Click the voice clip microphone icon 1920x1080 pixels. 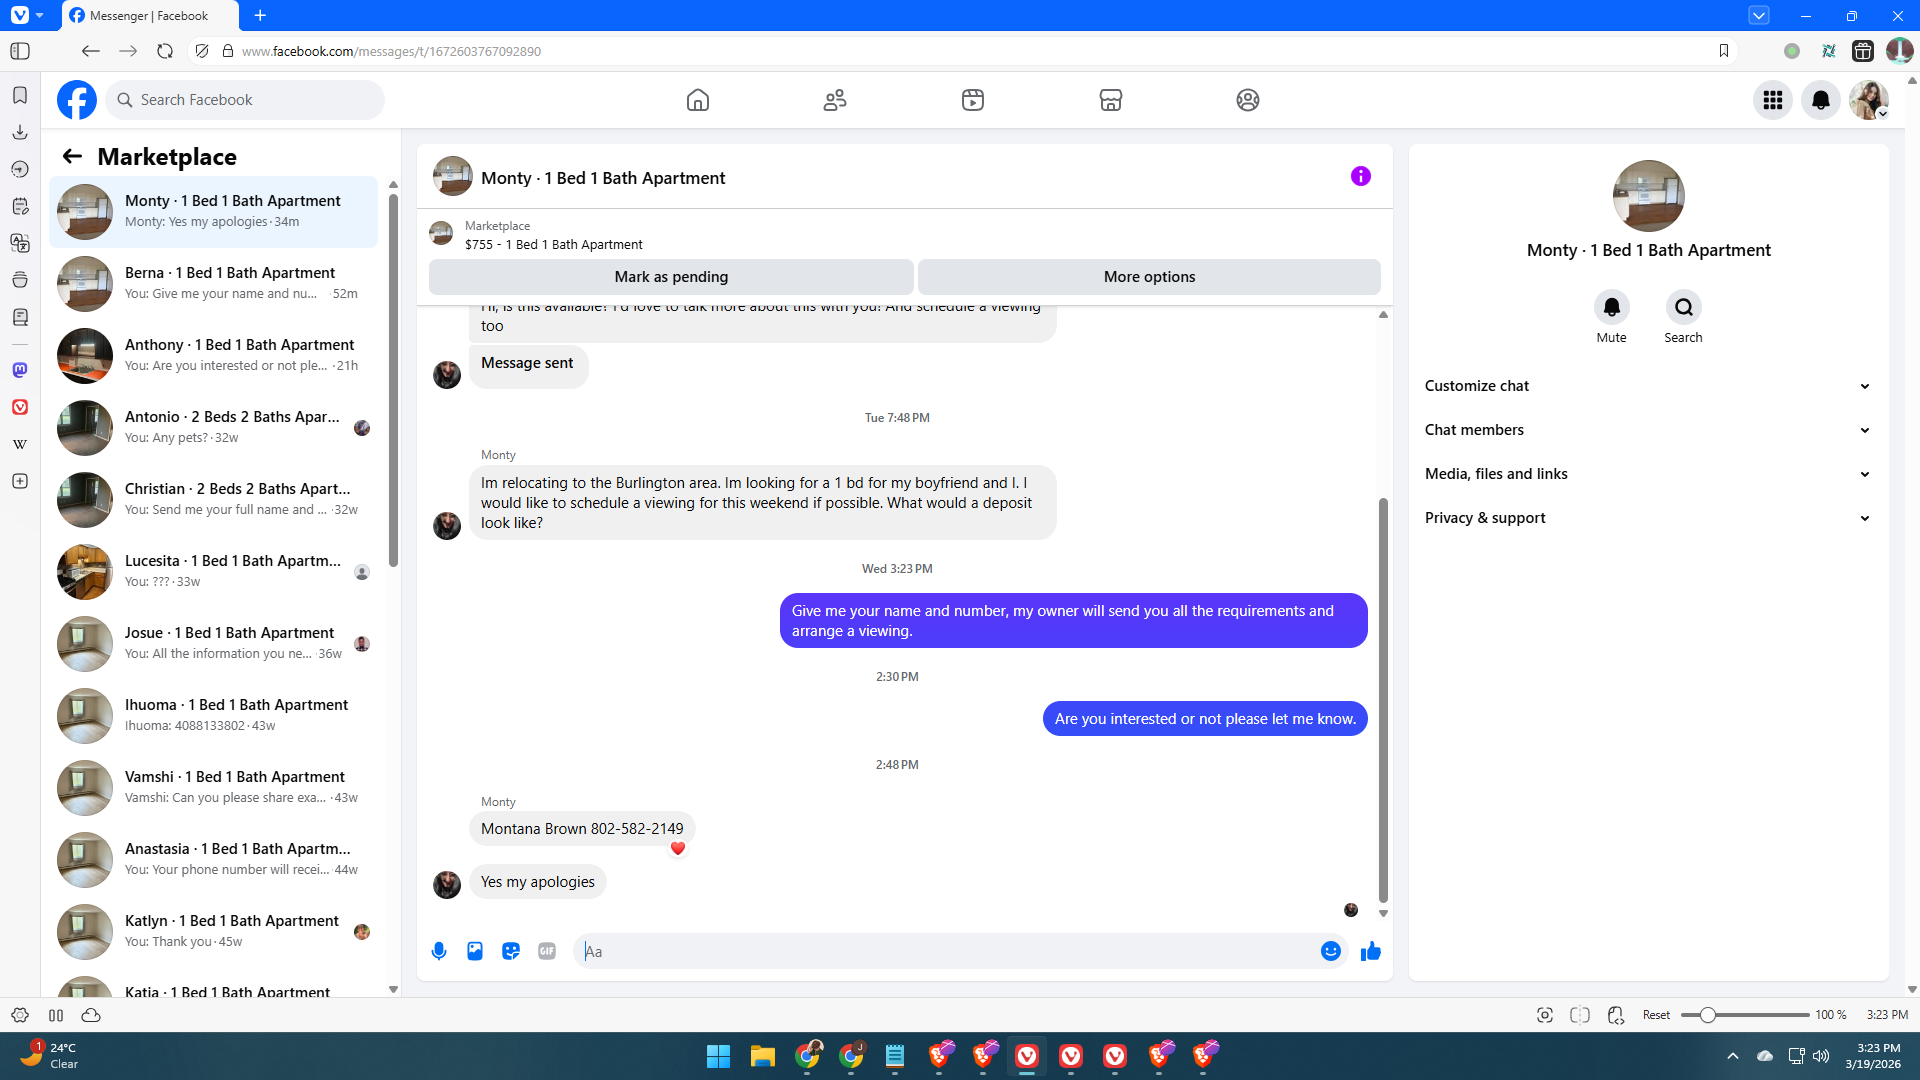(438, 951)
